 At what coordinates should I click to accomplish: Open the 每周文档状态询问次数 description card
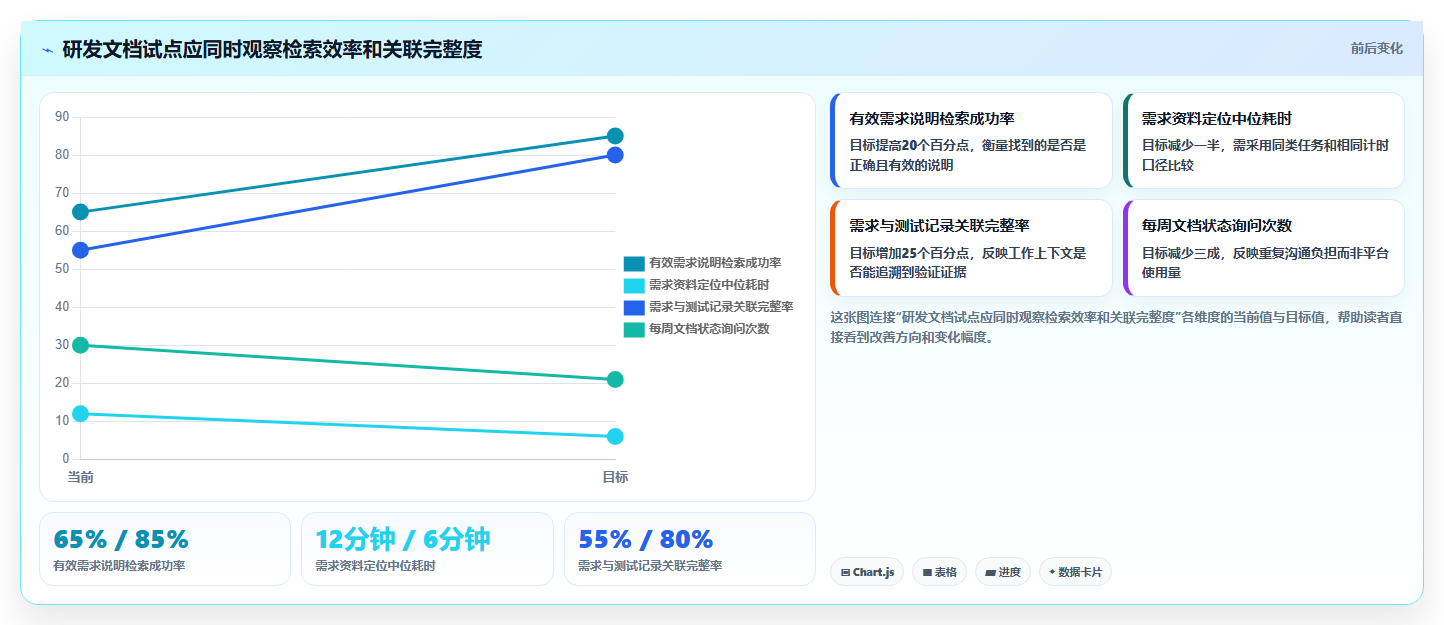click(x=1263, y=248)
